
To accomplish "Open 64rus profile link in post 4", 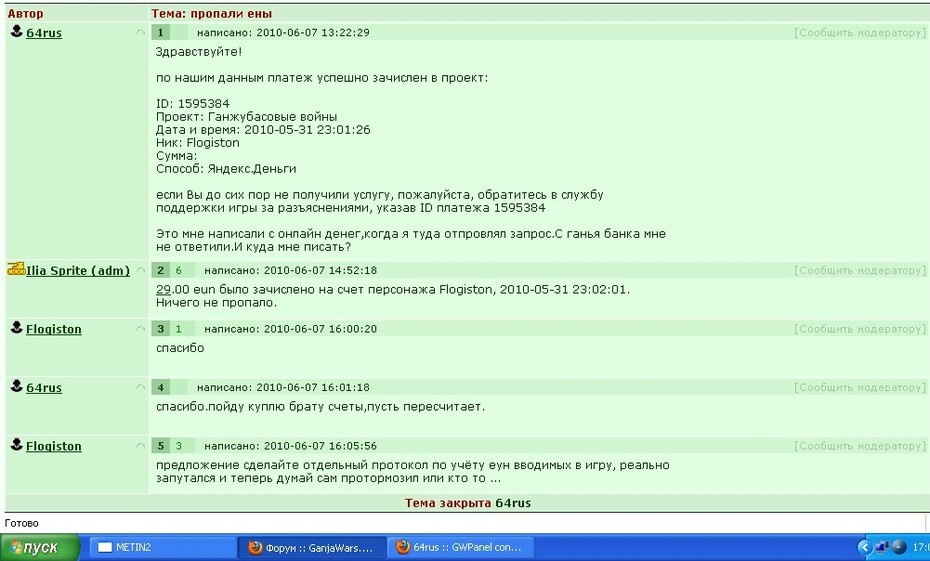I will coord(44,388).
